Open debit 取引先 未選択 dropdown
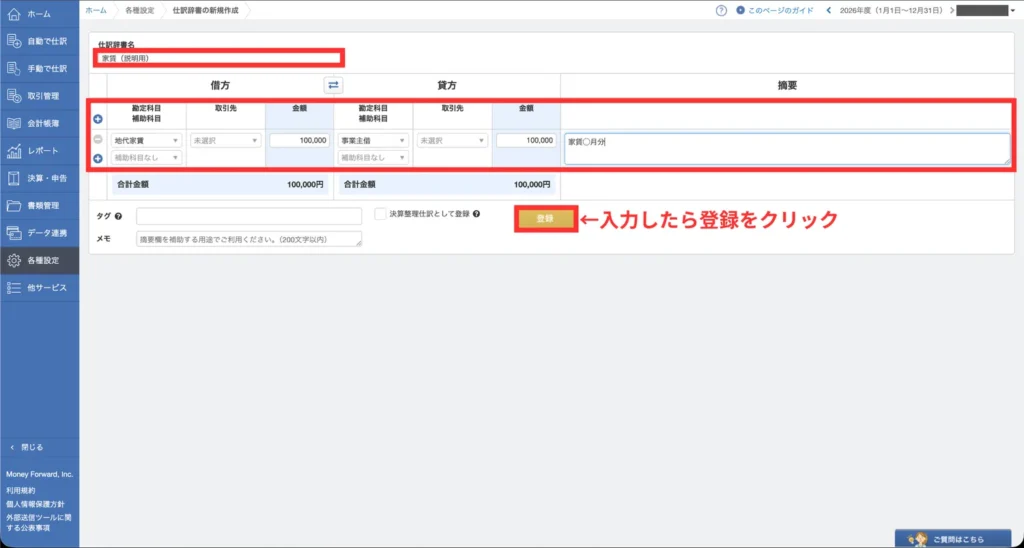 [x=225, y=140]
